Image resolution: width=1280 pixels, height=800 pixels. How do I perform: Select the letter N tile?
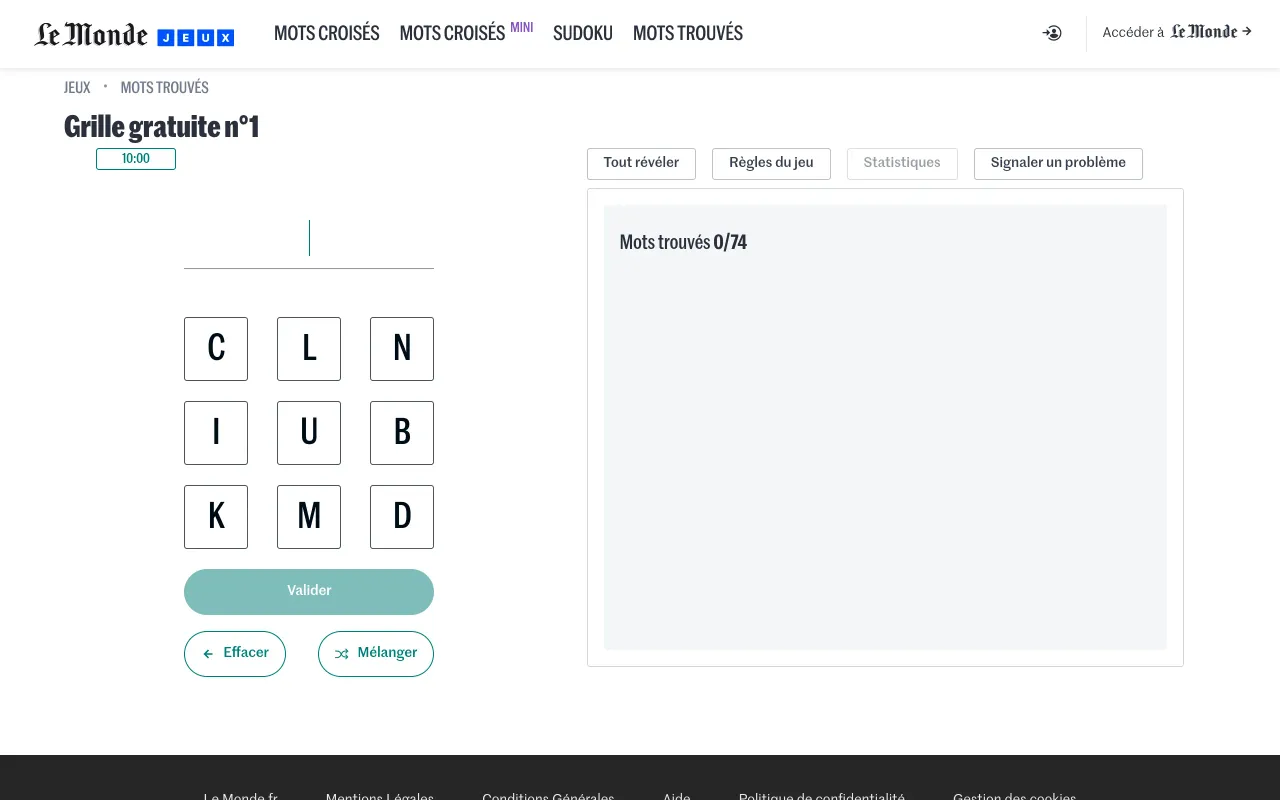(402, 349)
